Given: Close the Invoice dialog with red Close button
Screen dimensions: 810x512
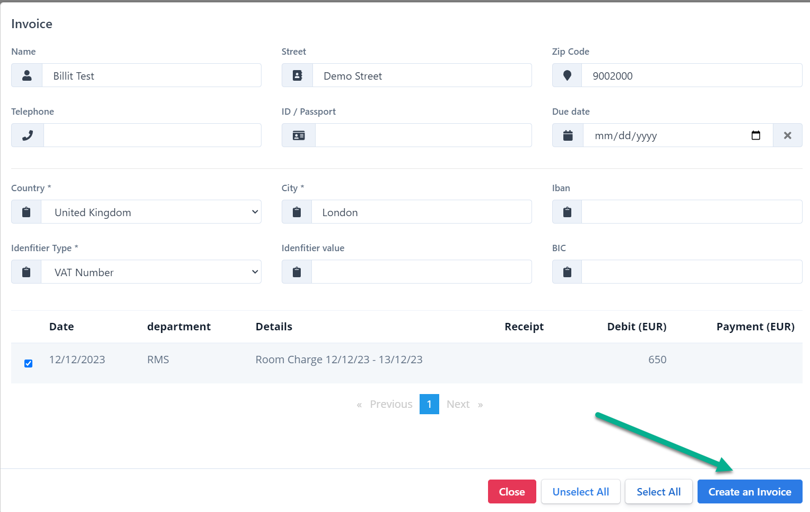Looking at the screenshot, I should [x=511, y=492].
